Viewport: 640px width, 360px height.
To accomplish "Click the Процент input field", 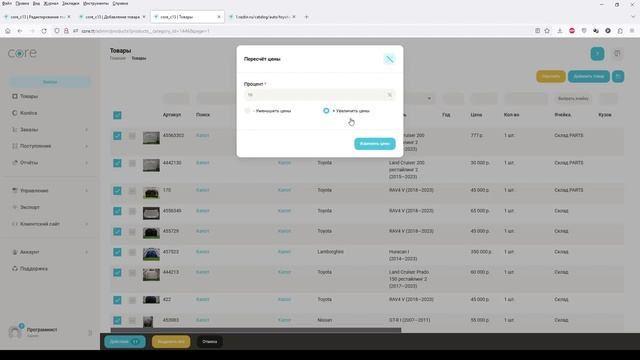I will [319, 95].
